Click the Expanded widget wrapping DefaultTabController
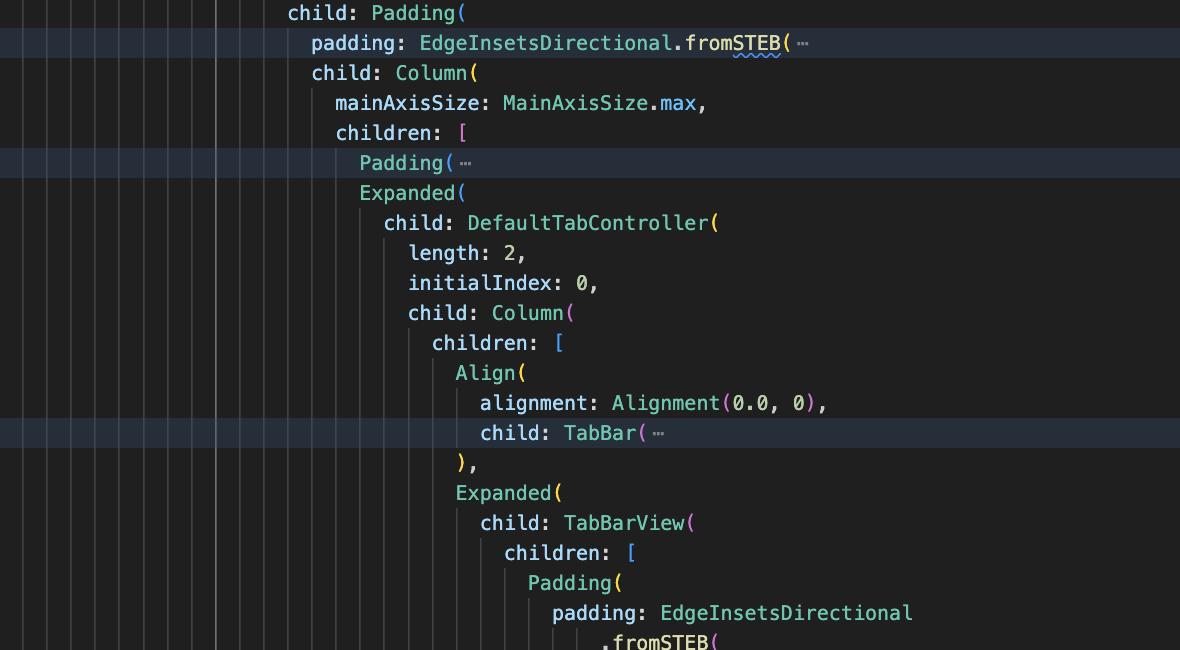Image resolution: width=1180 pixels, height=650 pixels. click(407, 193)
